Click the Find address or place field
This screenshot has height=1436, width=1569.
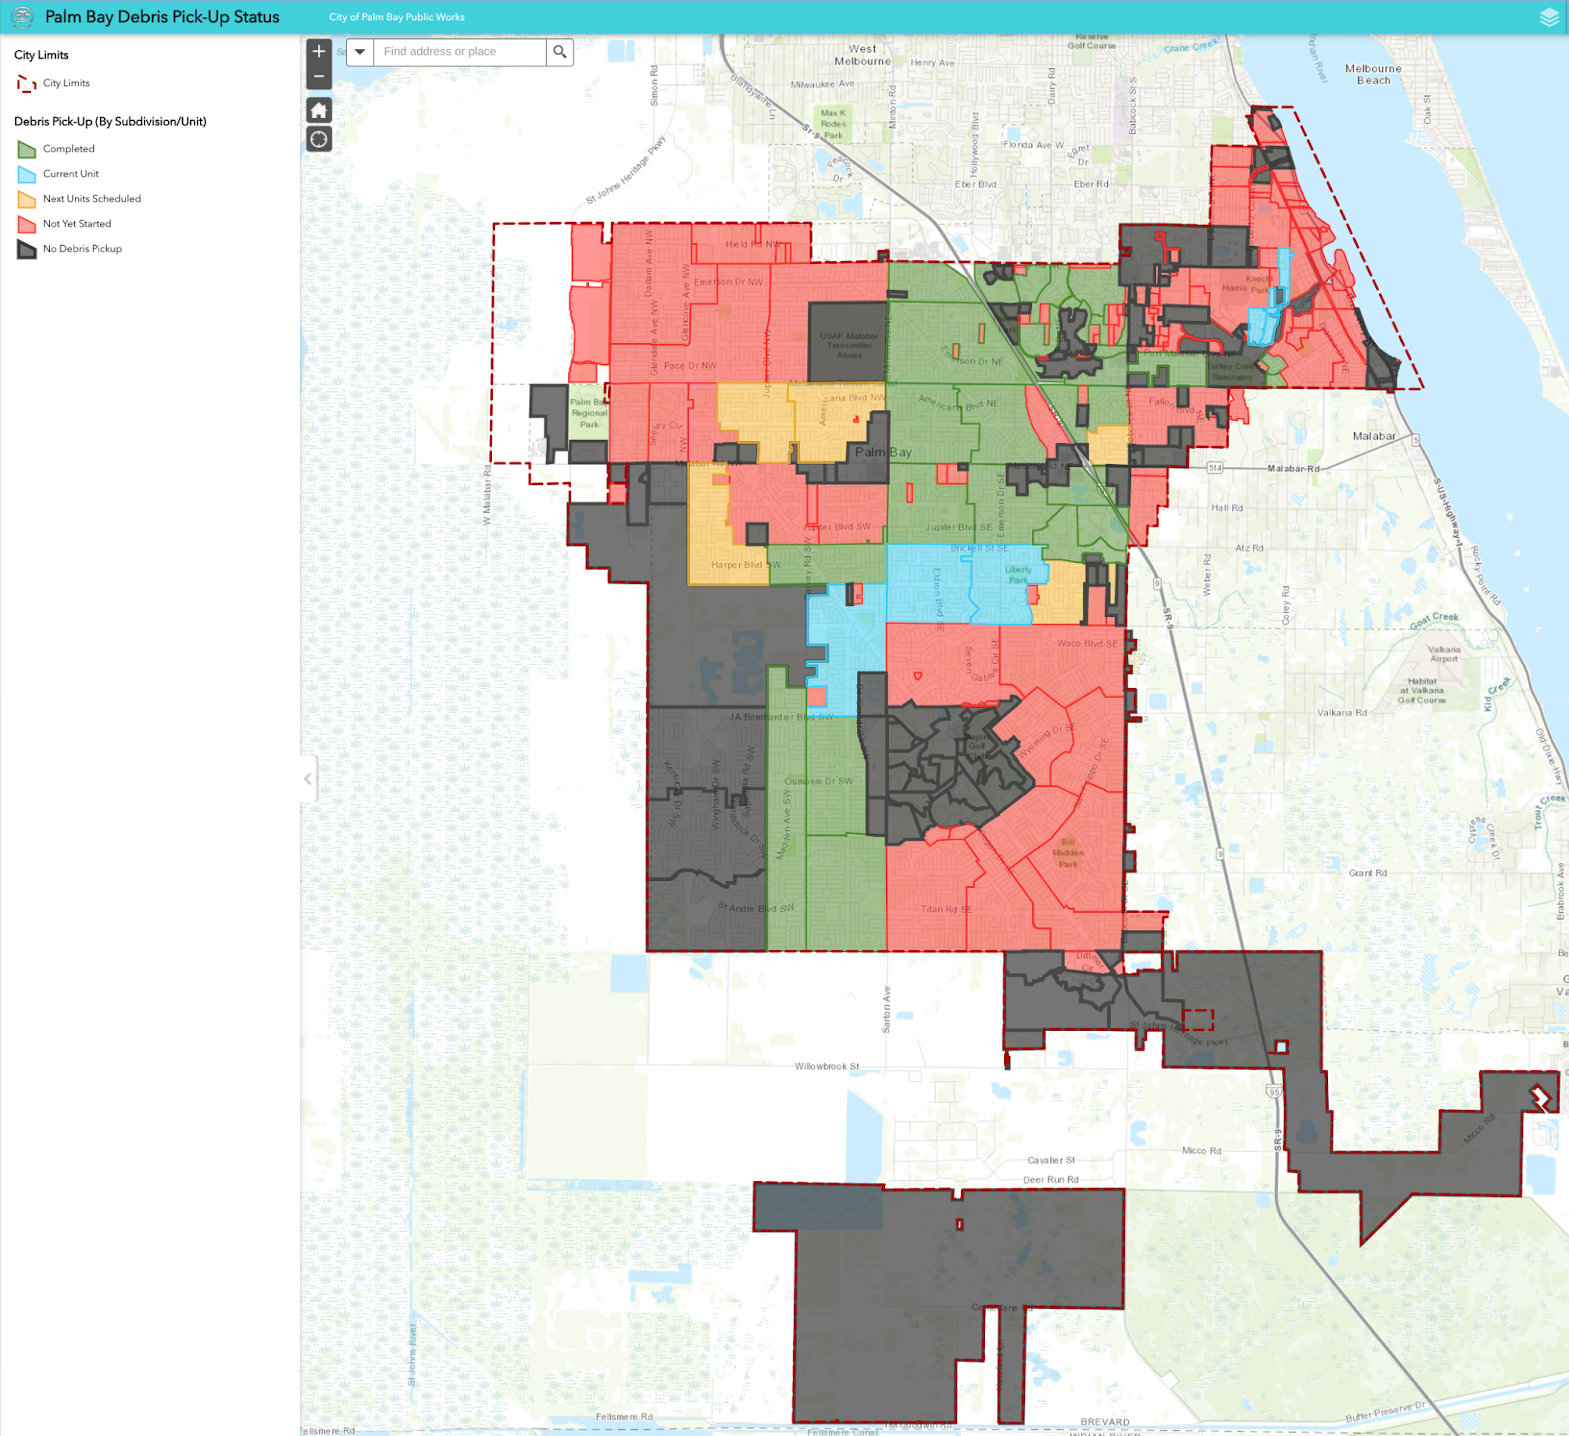(460, 52)
